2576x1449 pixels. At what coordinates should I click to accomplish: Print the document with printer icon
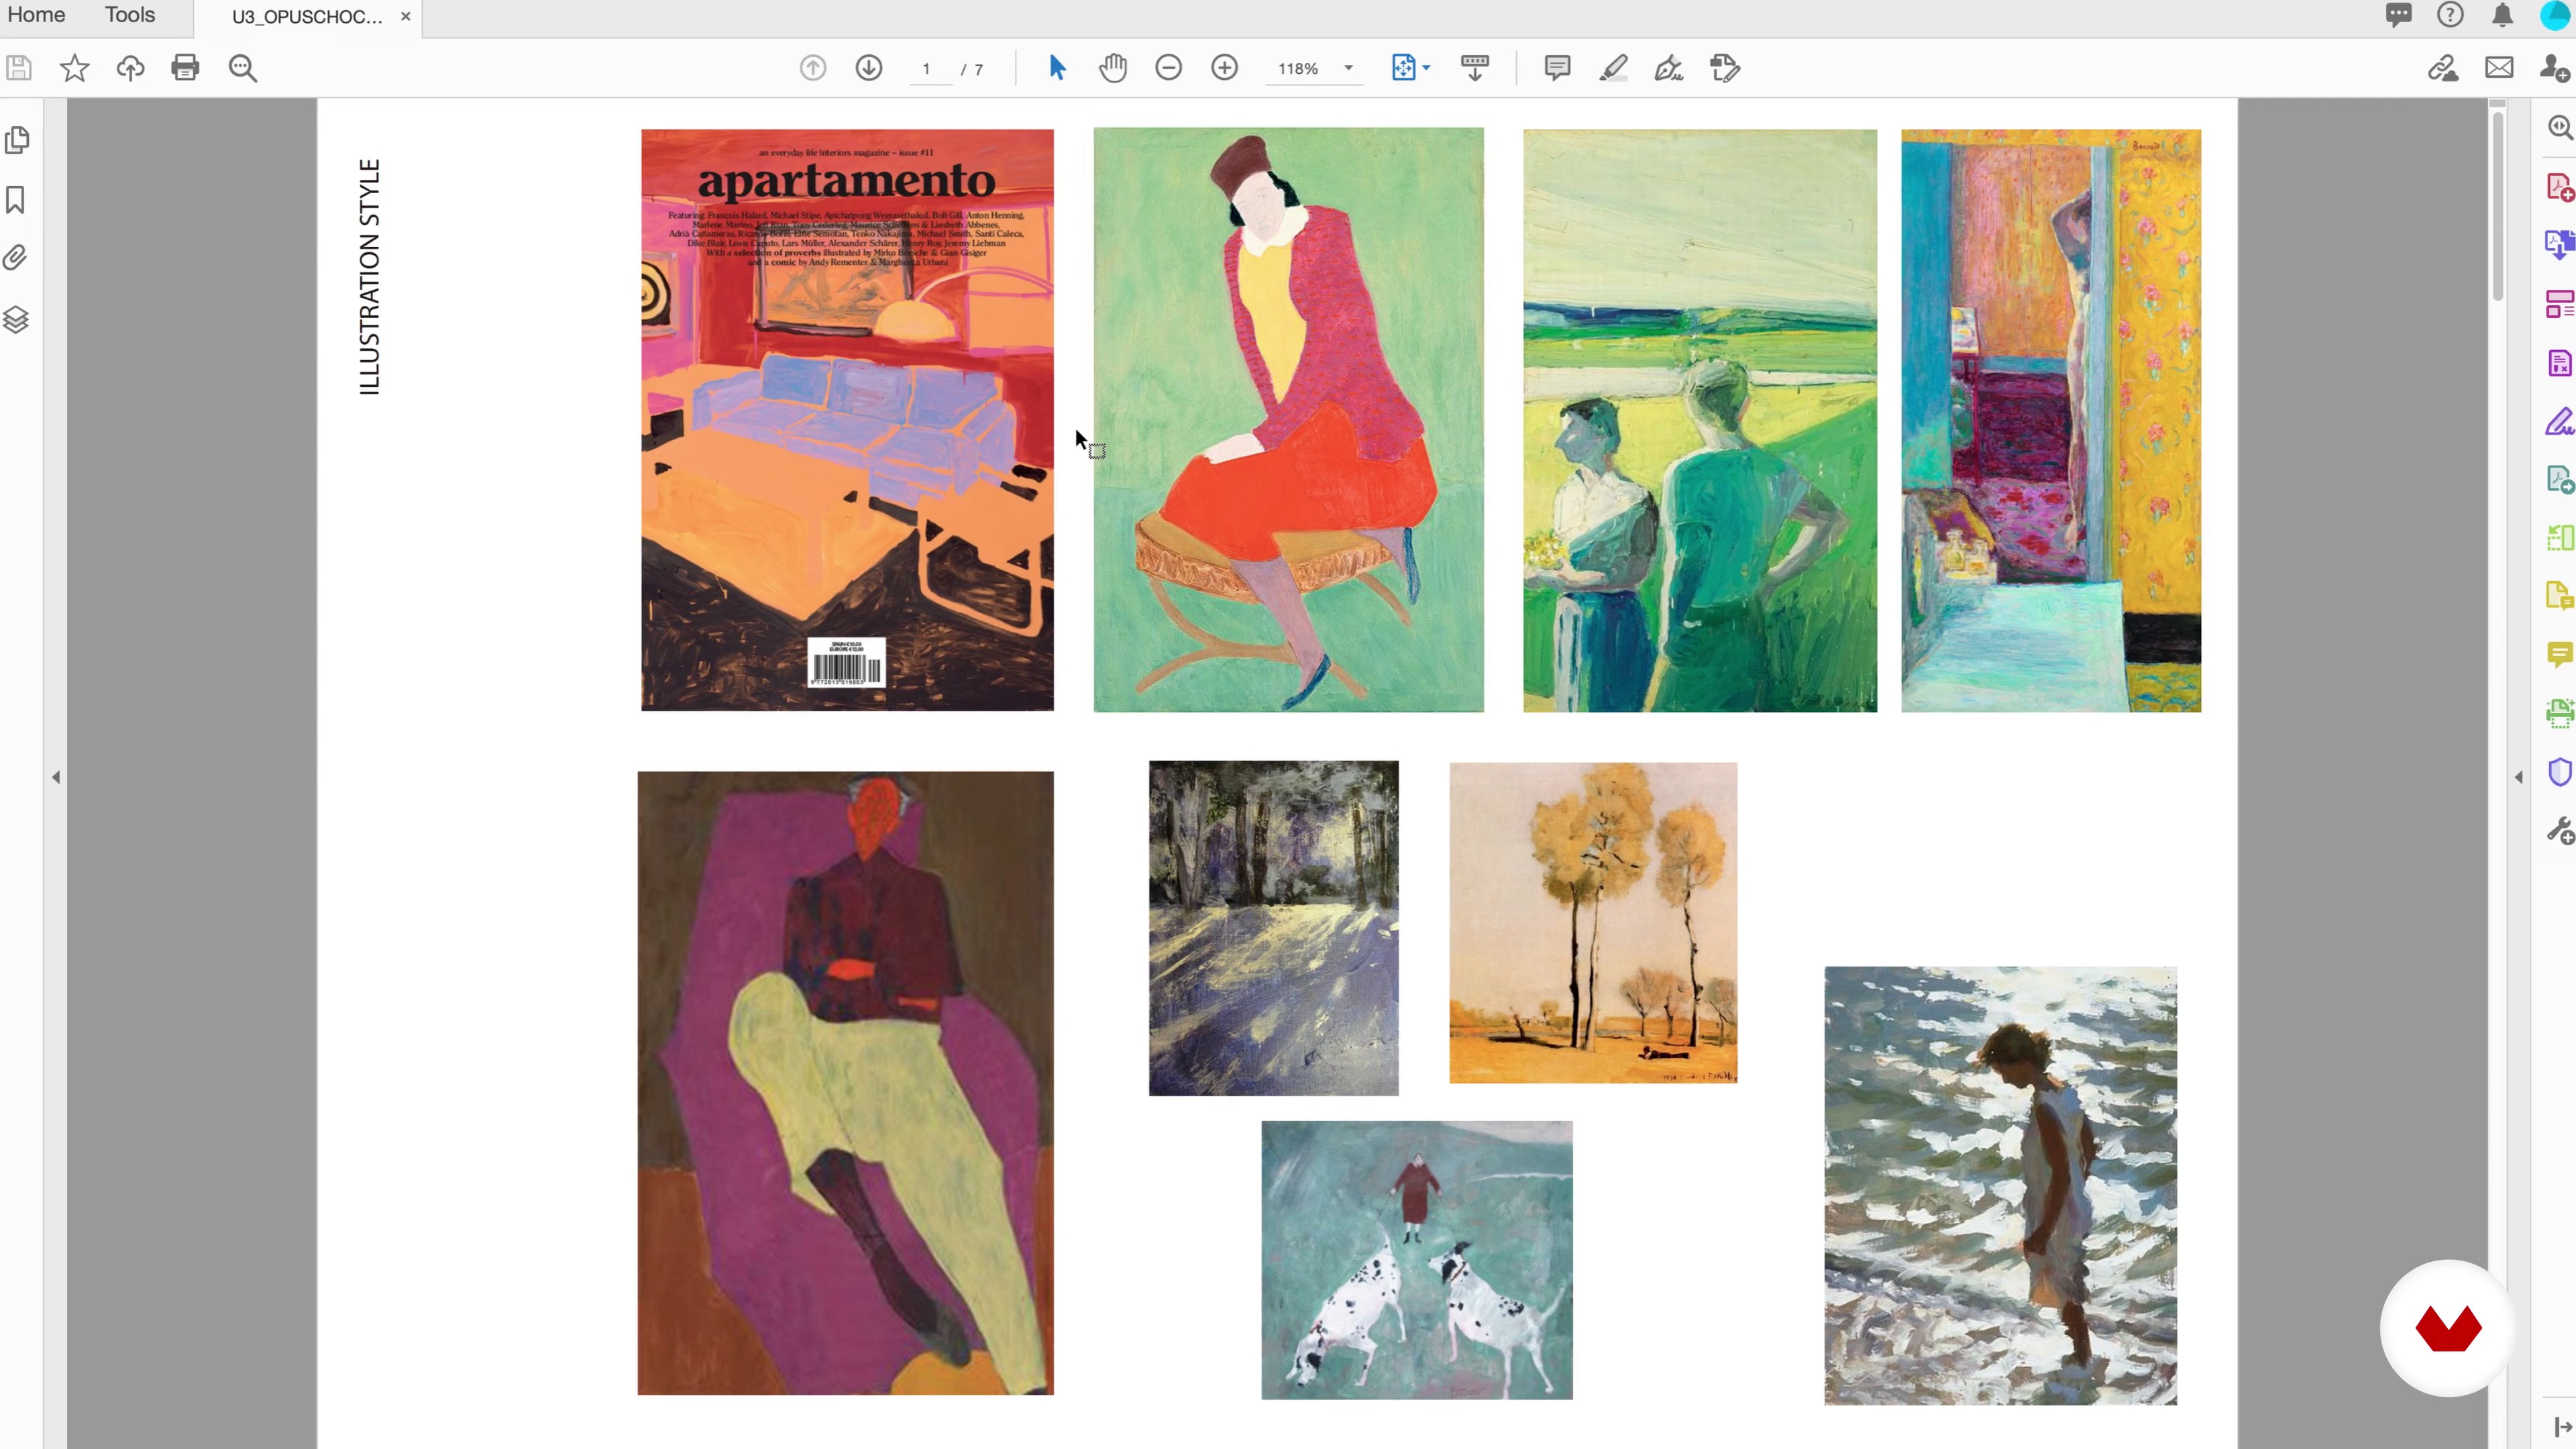(x=185, y=68)
